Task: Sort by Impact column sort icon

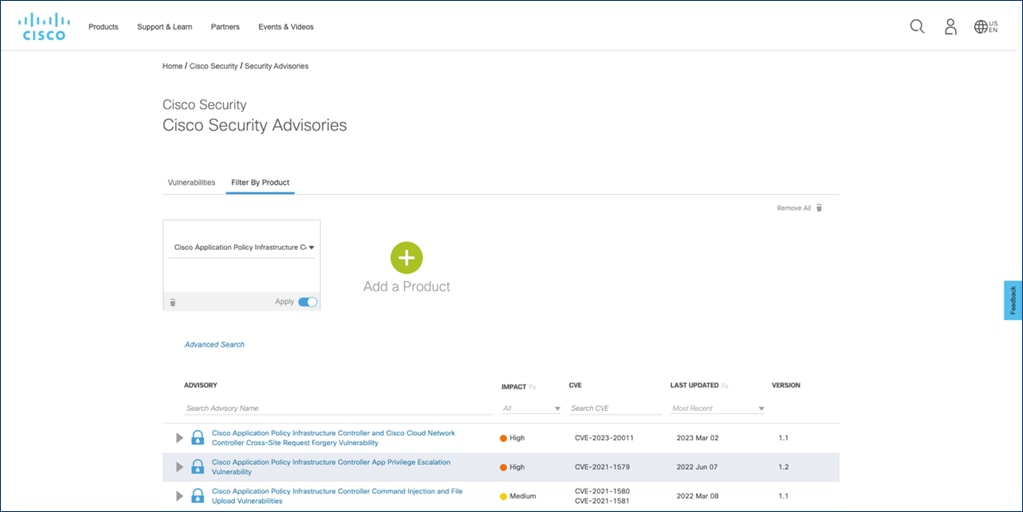Action: point(532,387)
